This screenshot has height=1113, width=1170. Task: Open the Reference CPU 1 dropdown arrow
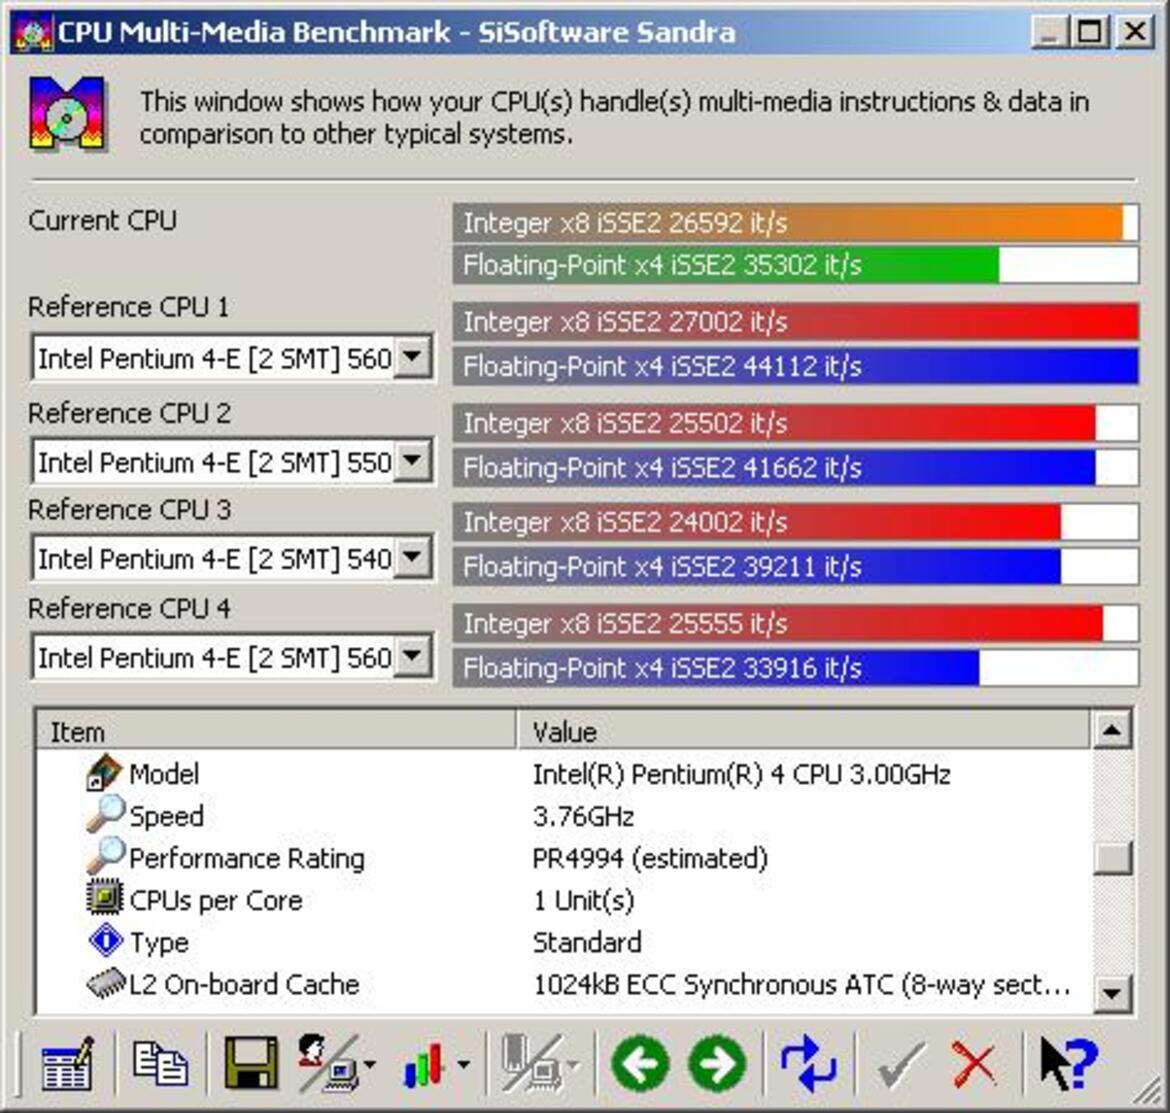click(x=413, y=357)
